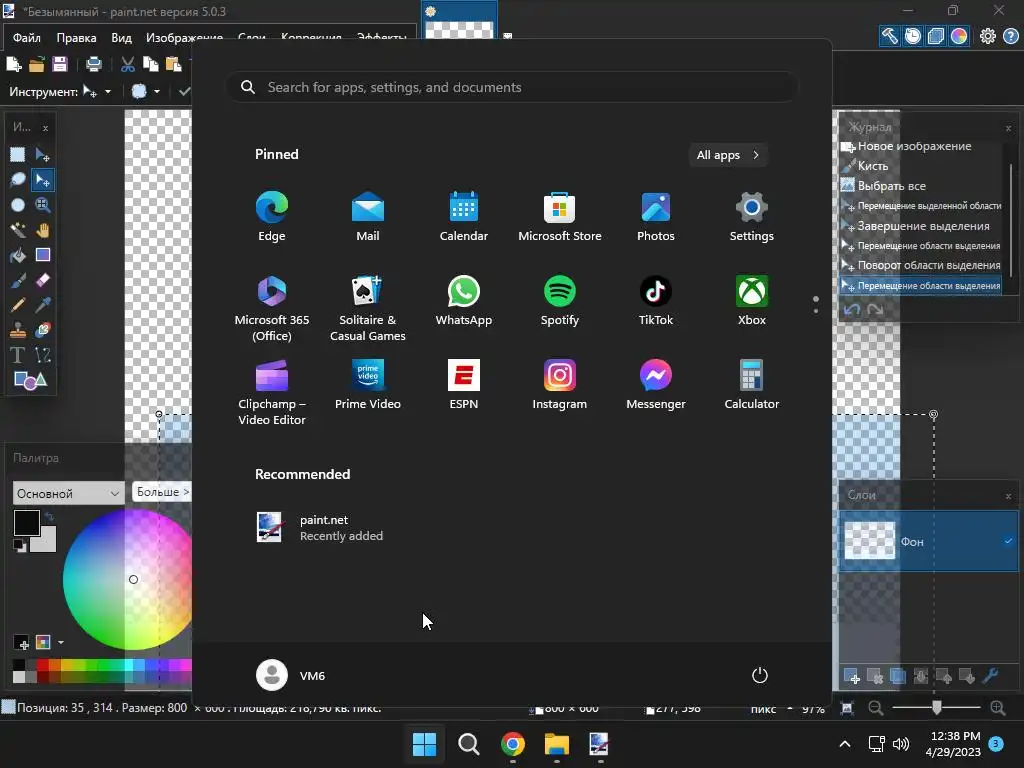Select the Paintbrush tool
This screenshot has height=768, width=1024.
tap(18, 280)
